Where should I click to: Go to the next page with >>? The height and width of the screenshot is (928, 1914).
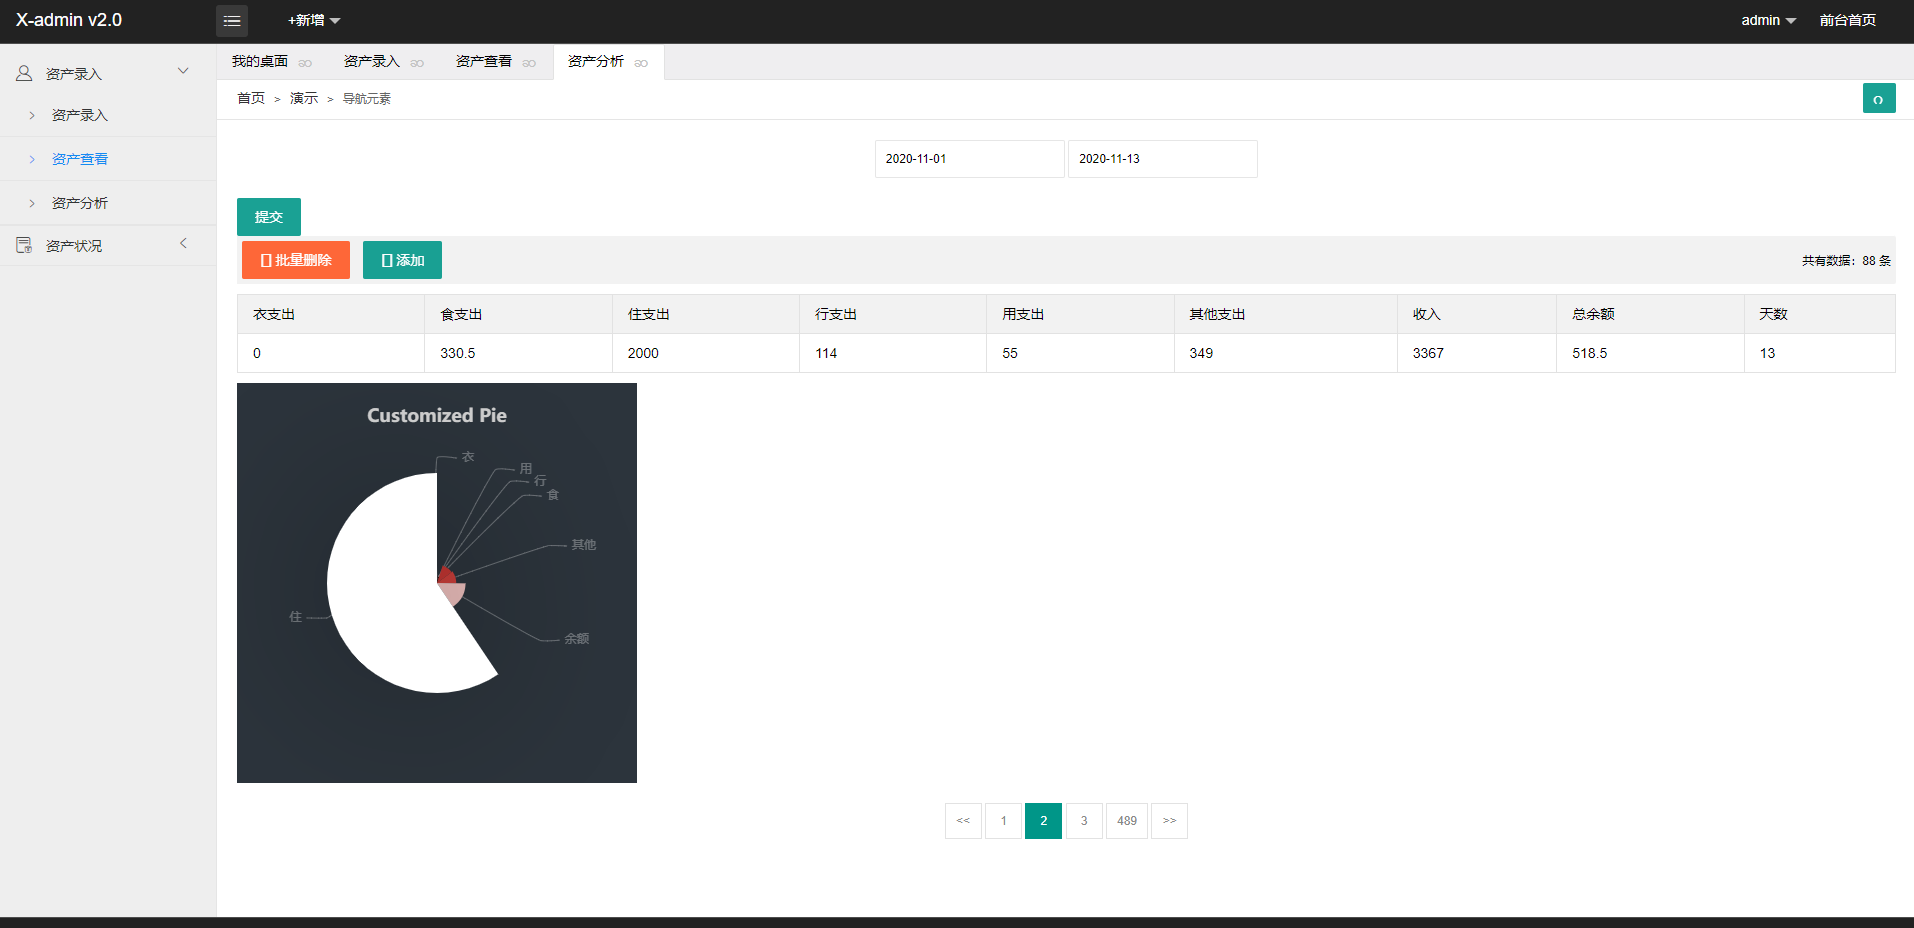[x=1169, y=821]
